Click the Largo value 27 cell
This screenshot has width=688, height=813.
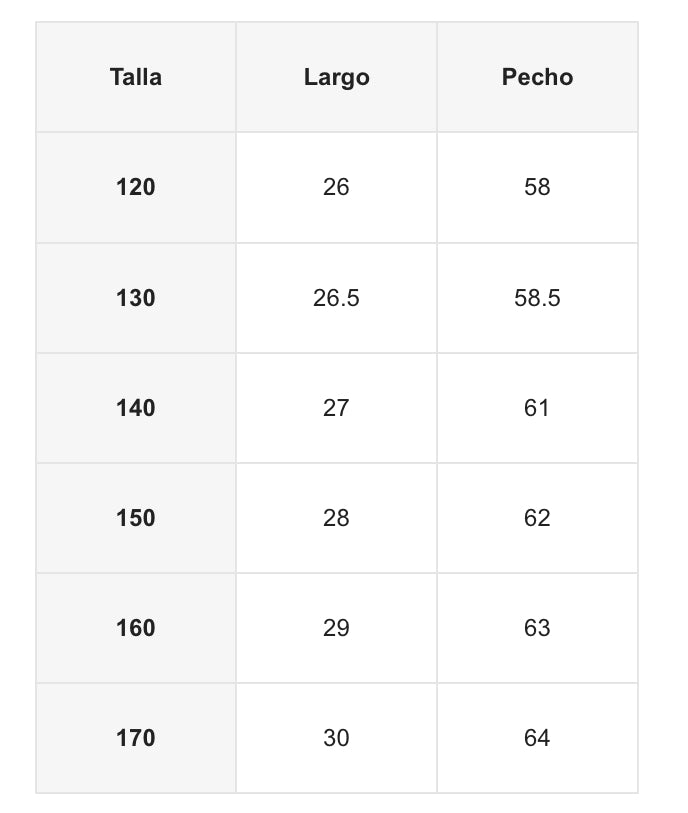click(x=336, y=408)
